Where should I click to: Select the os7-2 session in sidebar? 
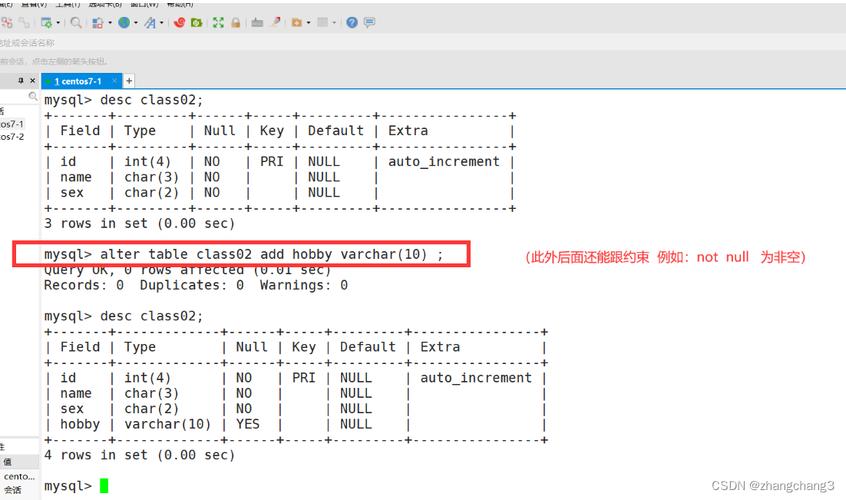tap(12, 137)
